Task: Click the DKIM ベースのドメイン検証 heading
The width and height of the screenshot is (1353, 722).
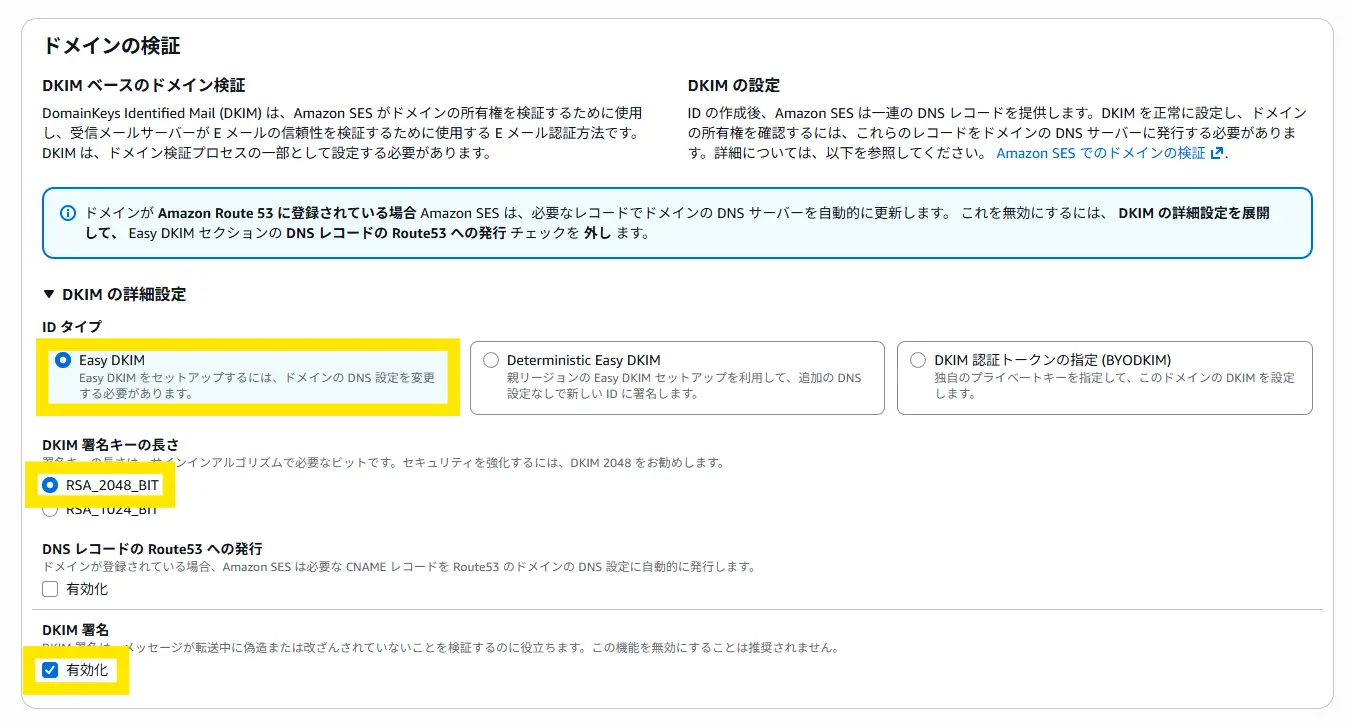Action: point(143,86)
